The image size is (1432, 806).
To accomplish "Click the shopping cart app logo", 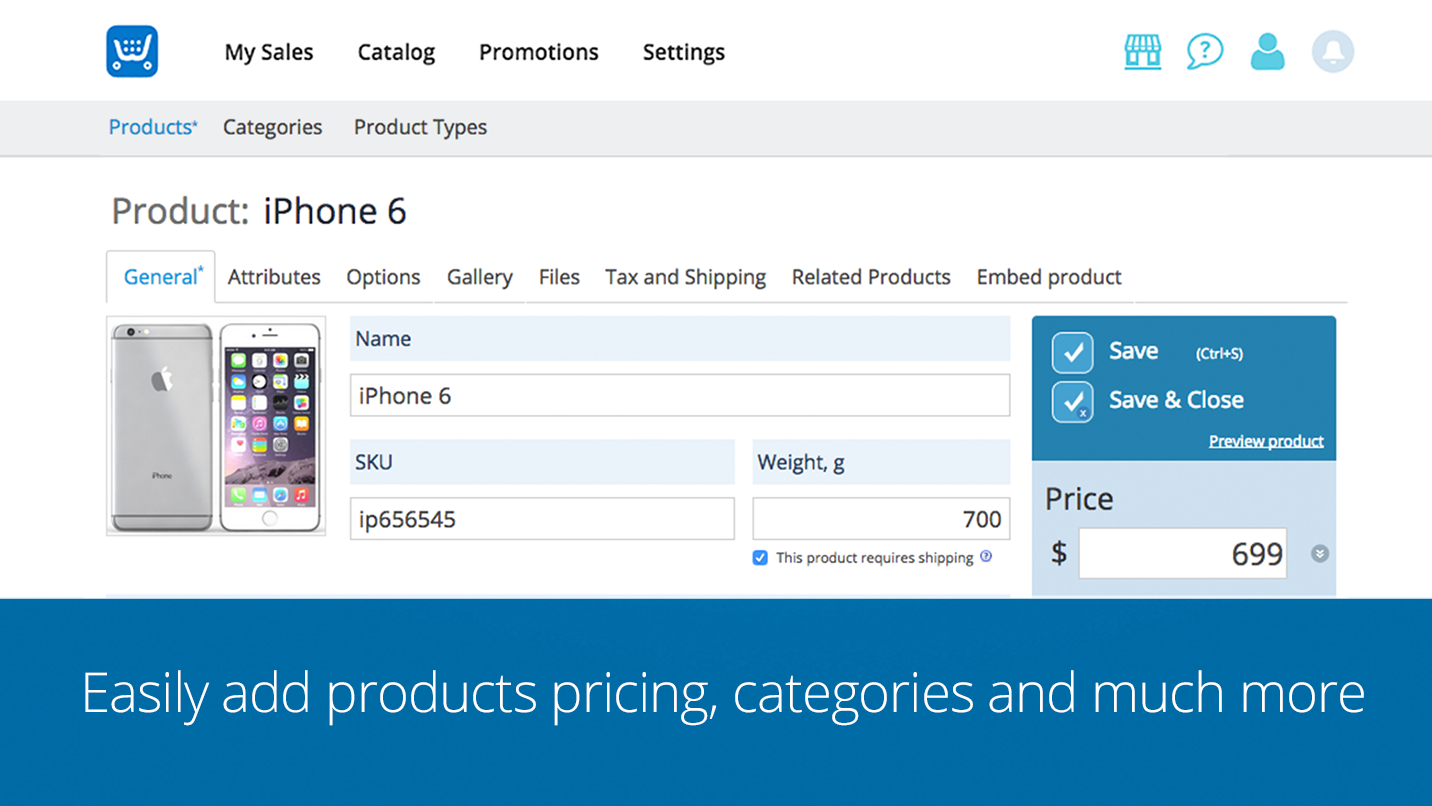I will 131,51.
